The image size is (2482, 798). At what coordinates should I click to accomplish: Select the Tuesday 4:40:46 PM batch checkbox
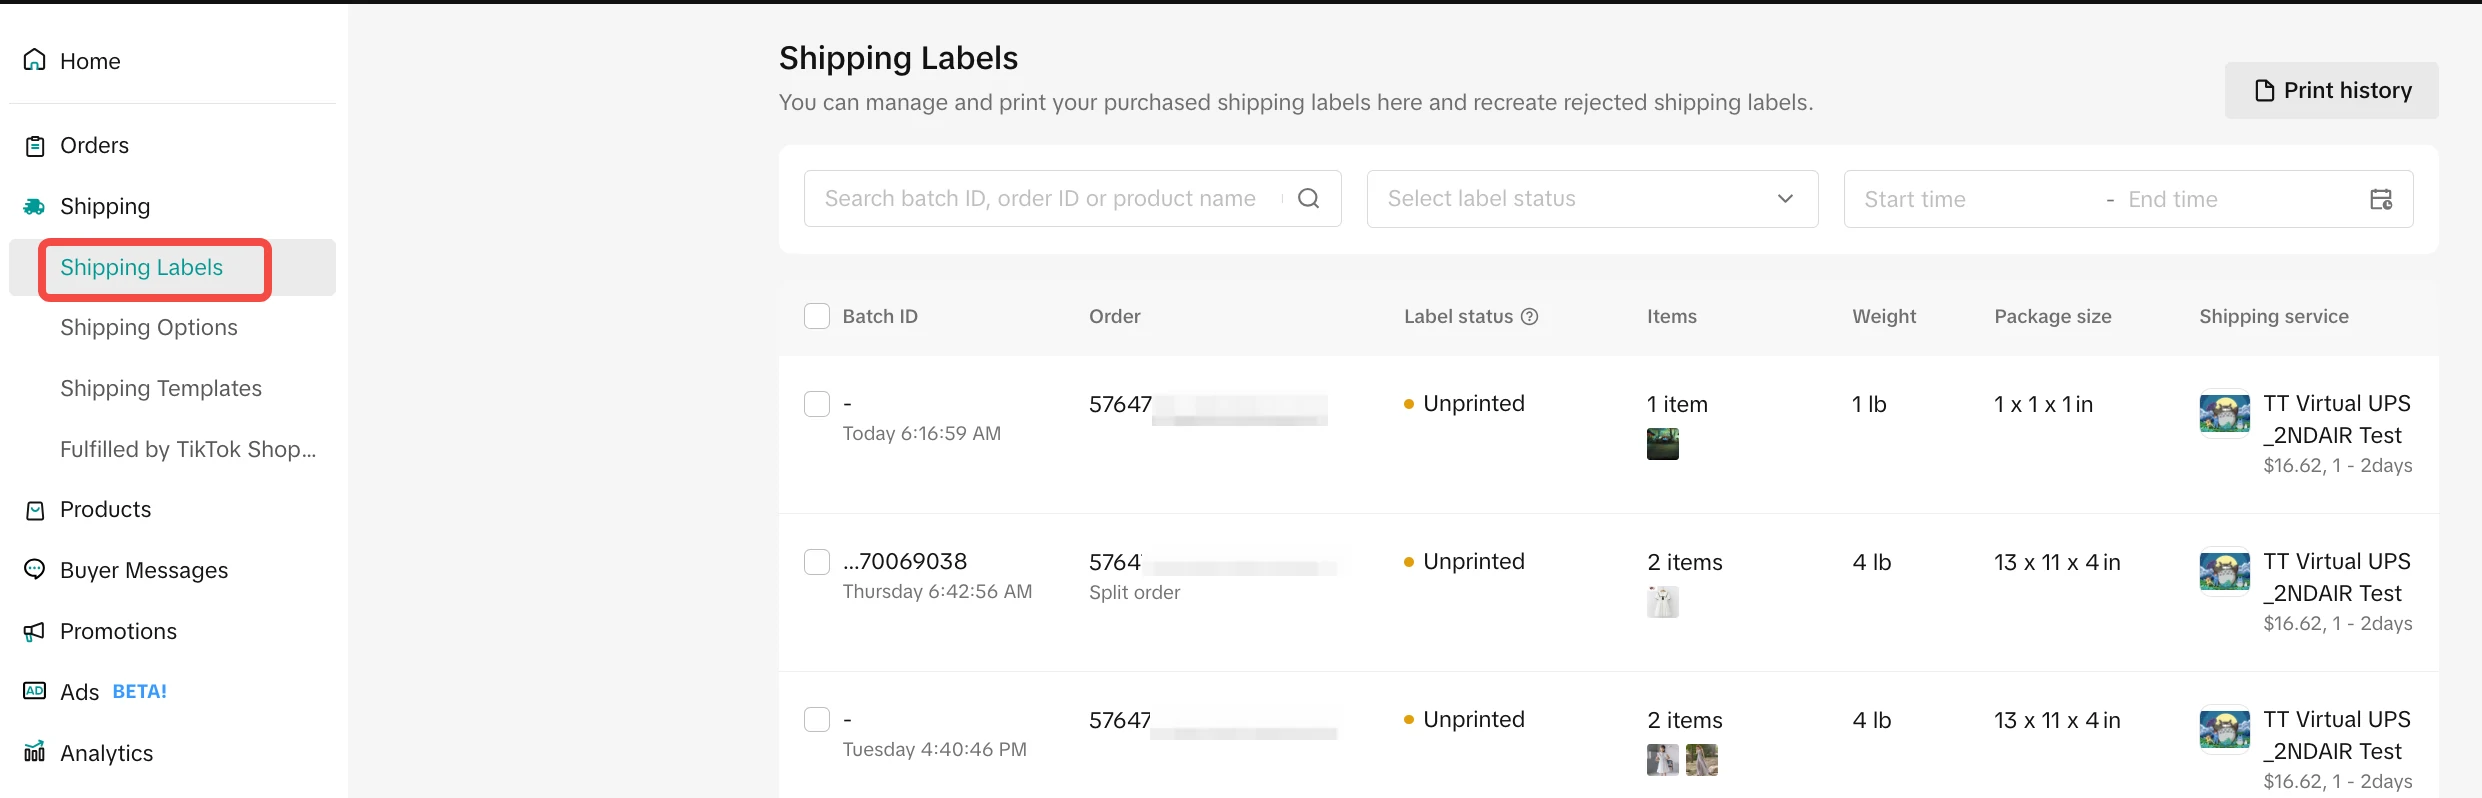[x=817, y=720]
